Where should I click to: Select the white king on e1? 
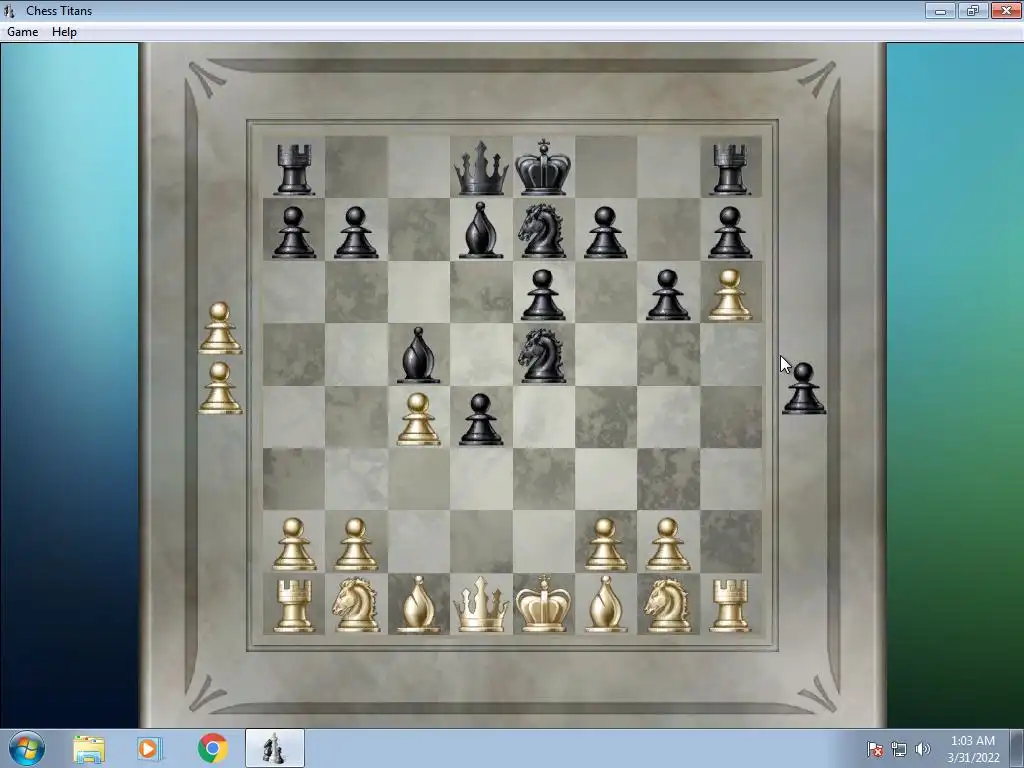(x=543, y=603)
